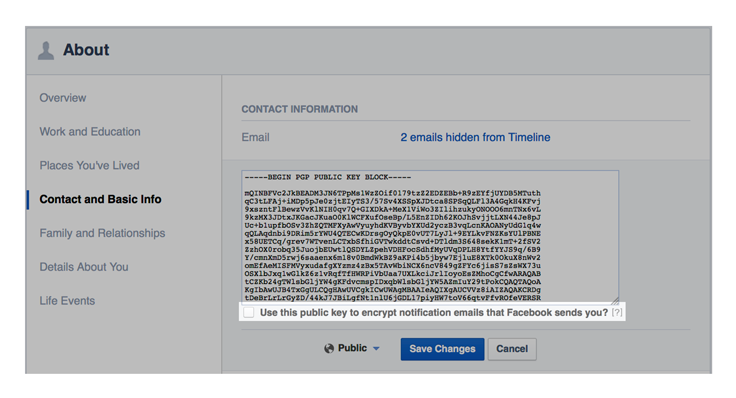Show Details About You

[x=84, y=267]
